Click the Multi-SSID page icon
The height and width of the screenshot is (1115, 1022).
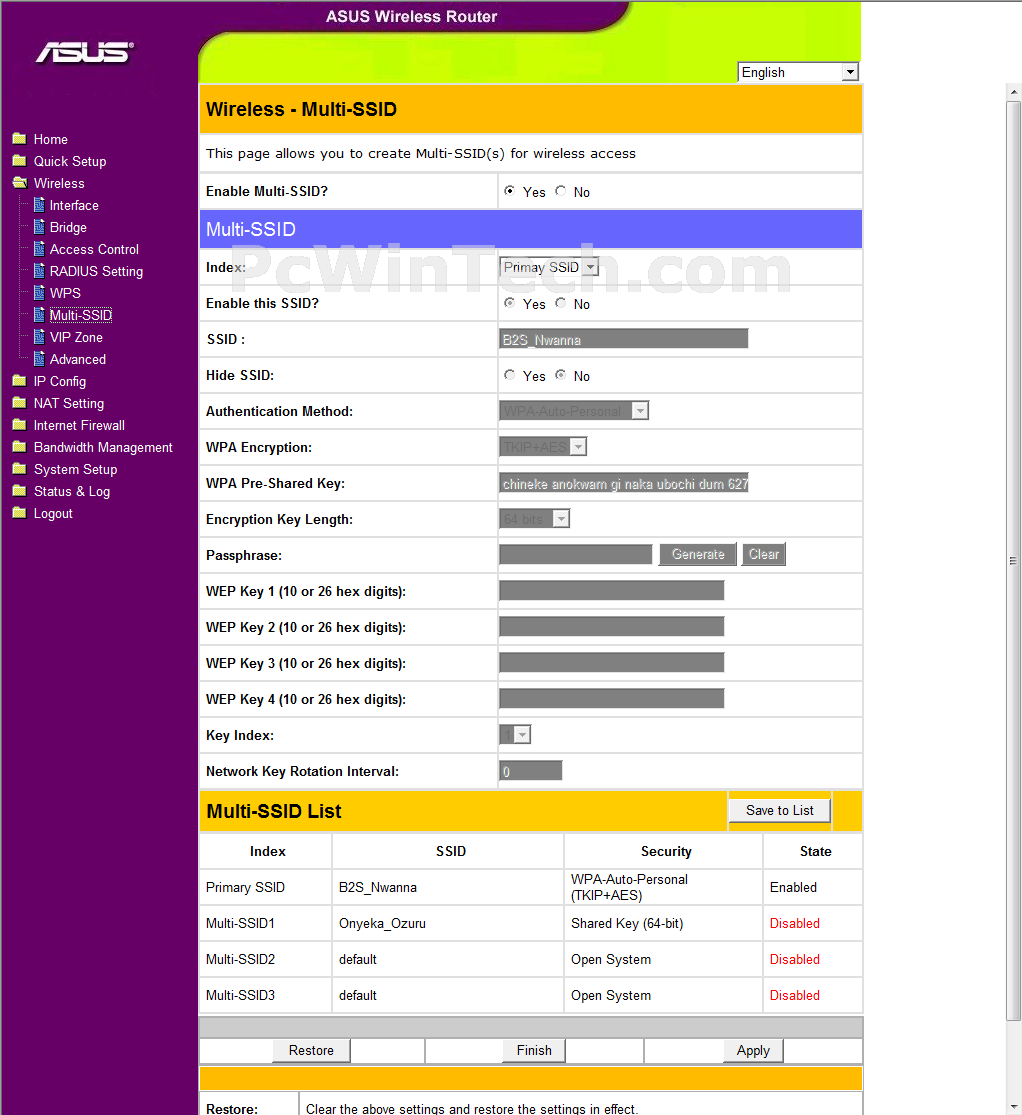(40, 315)
